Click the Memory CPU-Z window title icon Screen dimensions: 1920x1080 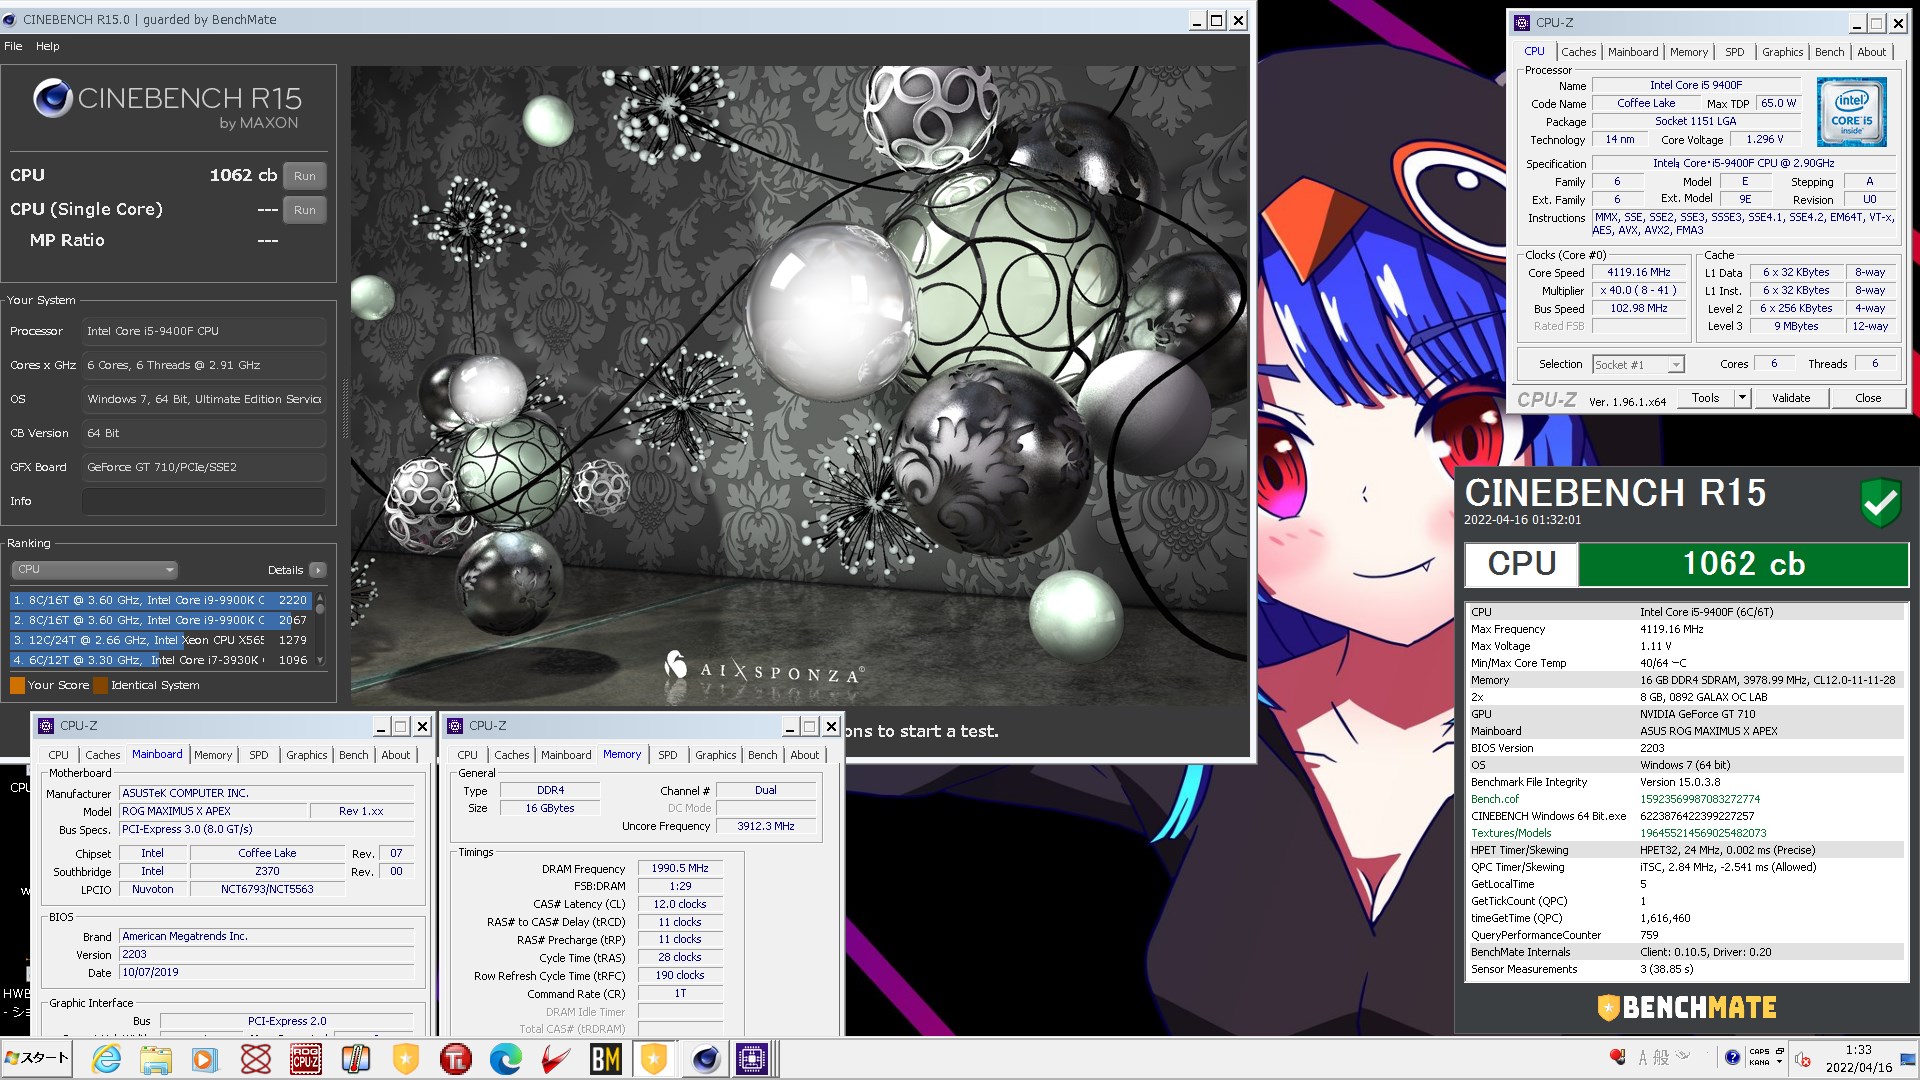(455, 726)
